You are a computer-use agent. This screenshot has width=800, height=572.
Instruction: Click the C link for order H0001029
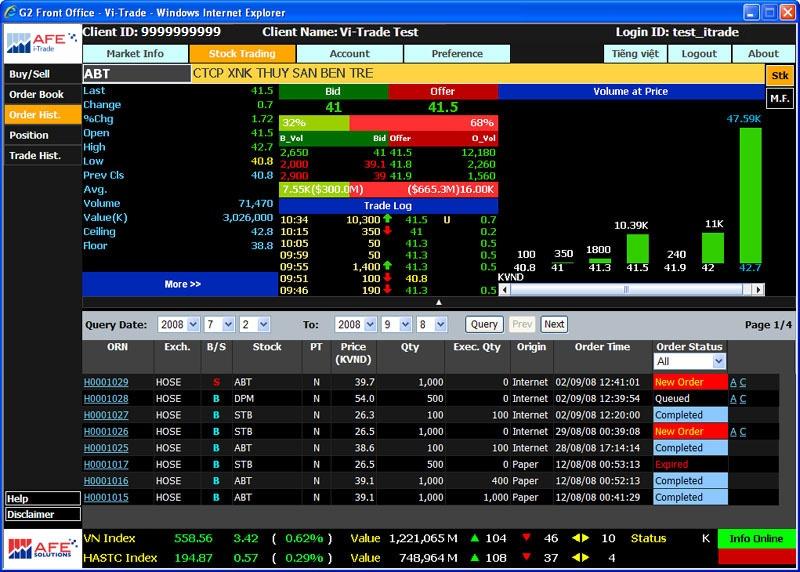[x=743, y=382]
